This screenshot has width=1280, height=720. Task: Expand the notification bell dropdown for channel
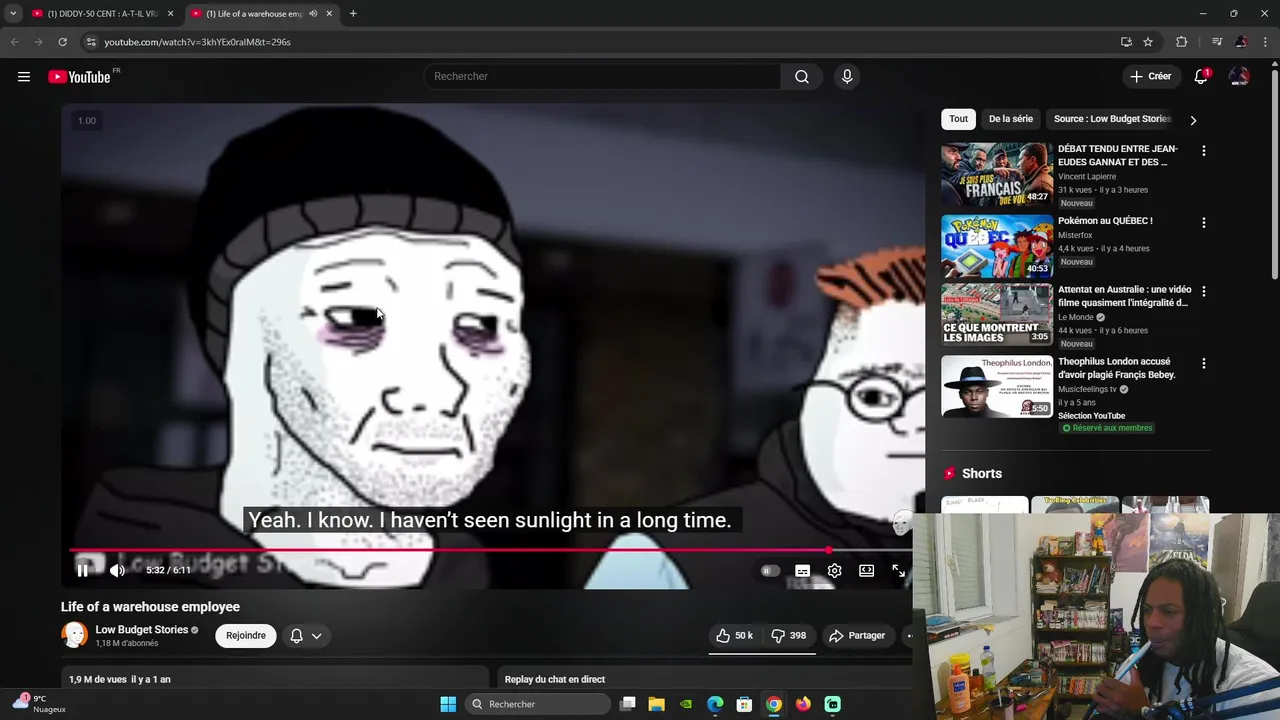(x=306, y=636)
